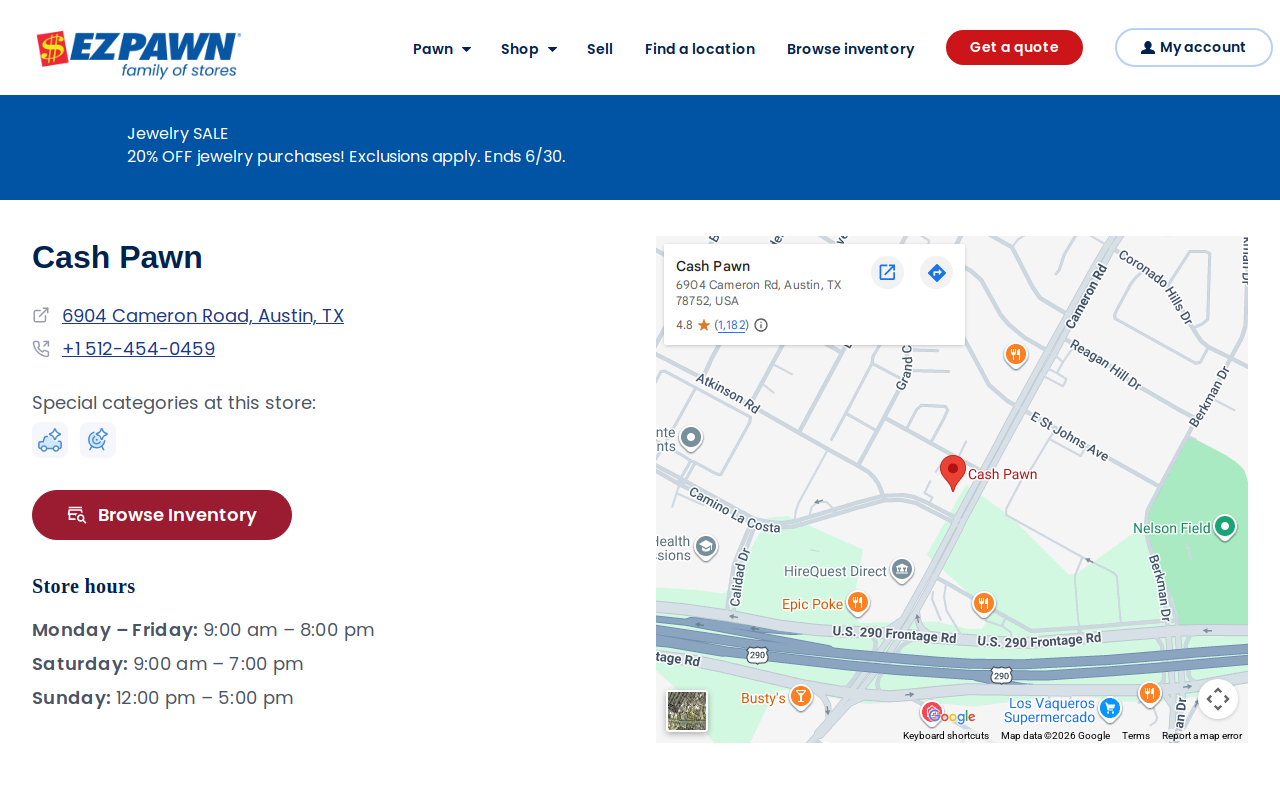This screenshot has width=1280, height=800.
Task: Open the 6904 Cameron Road address link
Action: (x=203, y=316)
